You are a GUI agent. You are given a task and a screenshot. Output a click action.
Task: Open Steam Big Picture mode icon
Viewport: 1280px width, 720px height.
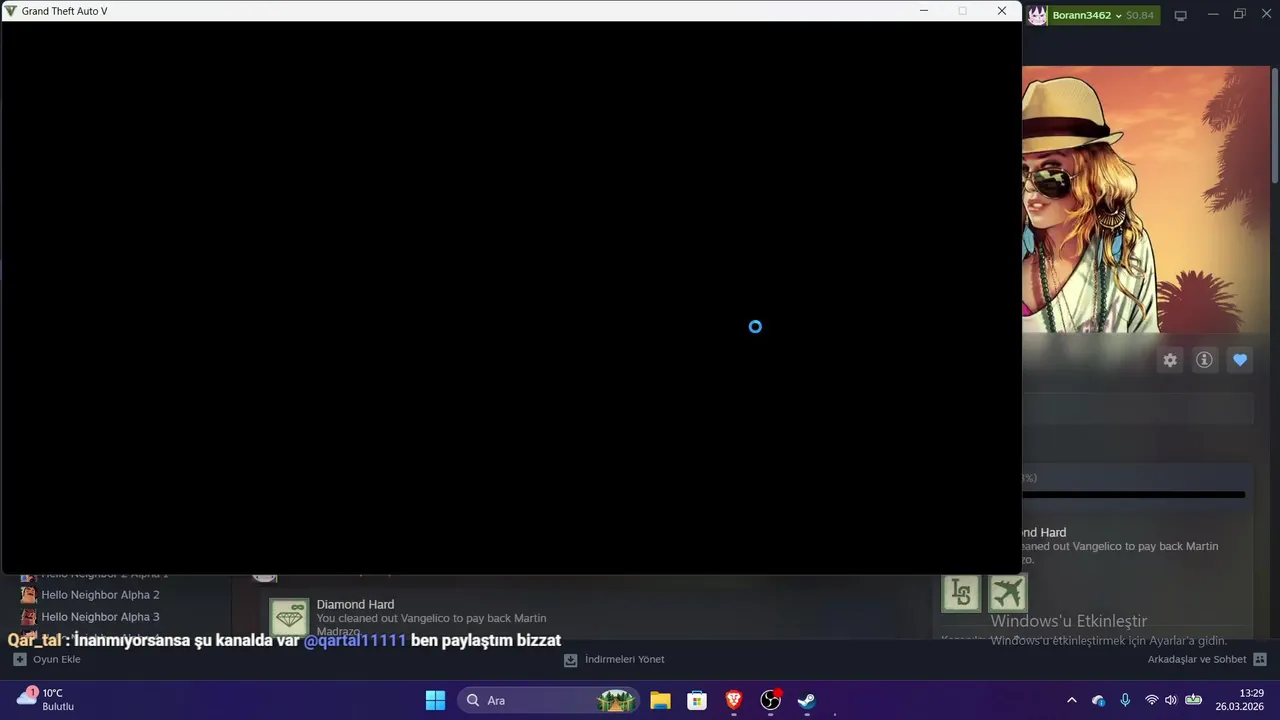tap(1180, 15)
